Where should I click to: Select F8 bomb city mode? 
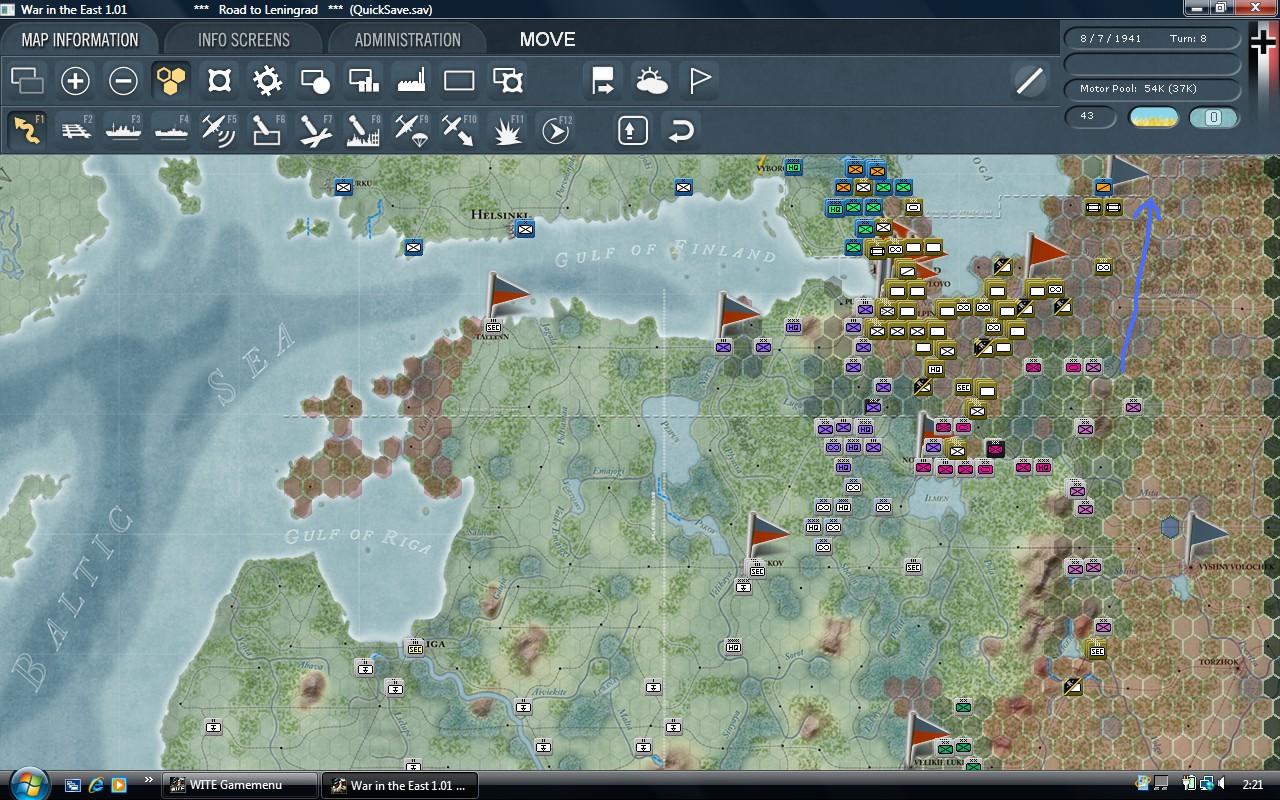(363, 130)
